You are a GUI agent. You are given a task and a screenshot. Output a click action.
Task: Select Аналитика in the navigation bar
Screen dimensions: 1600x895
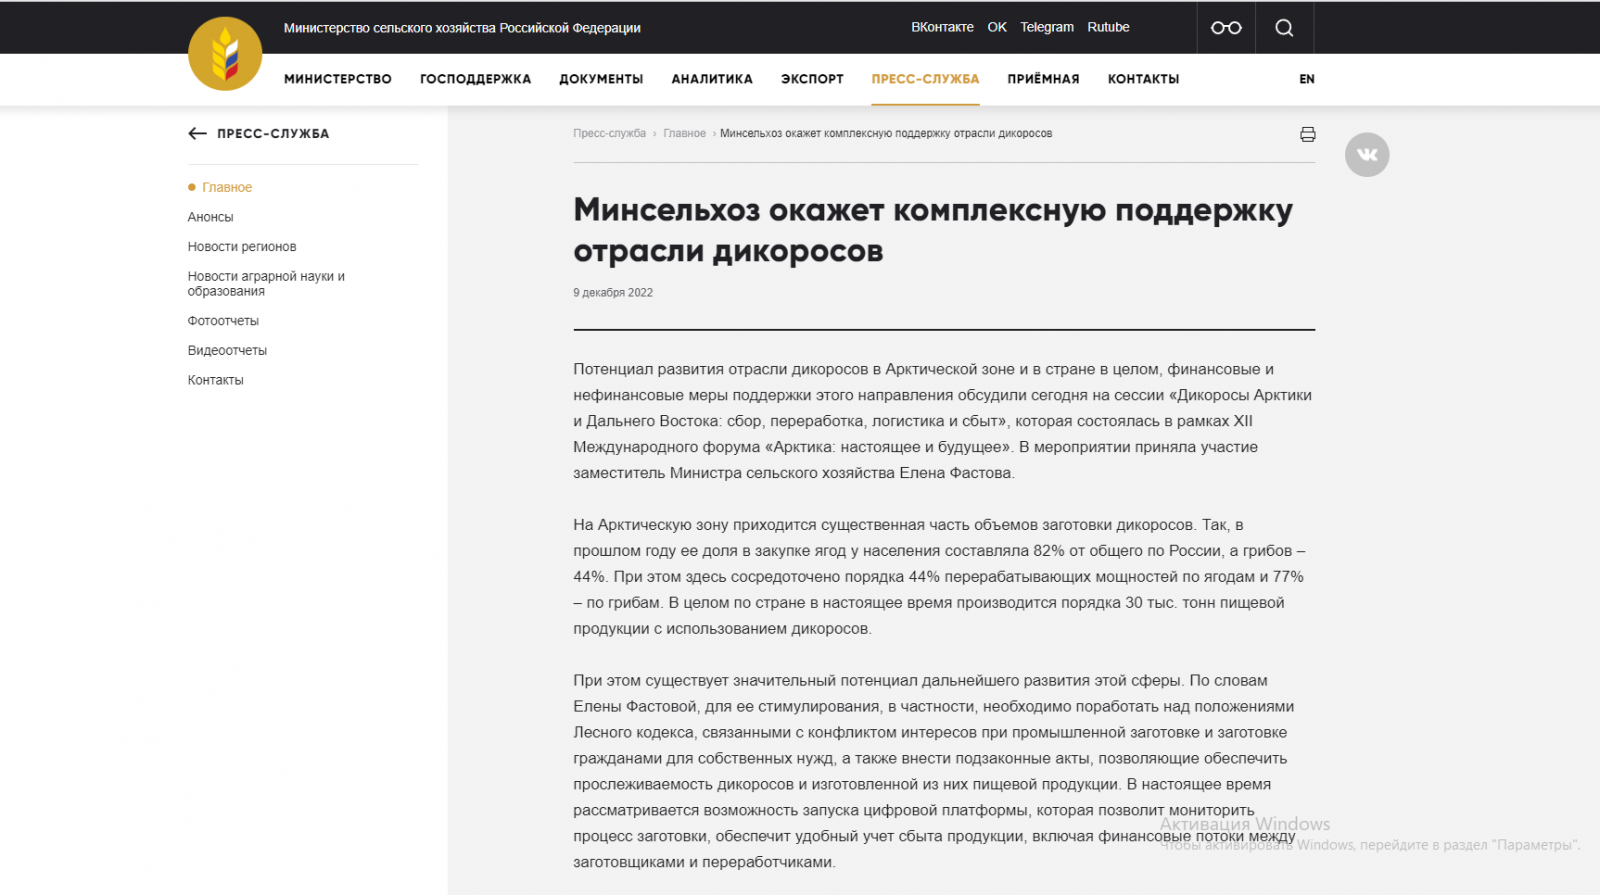click(x=712, y=79)
